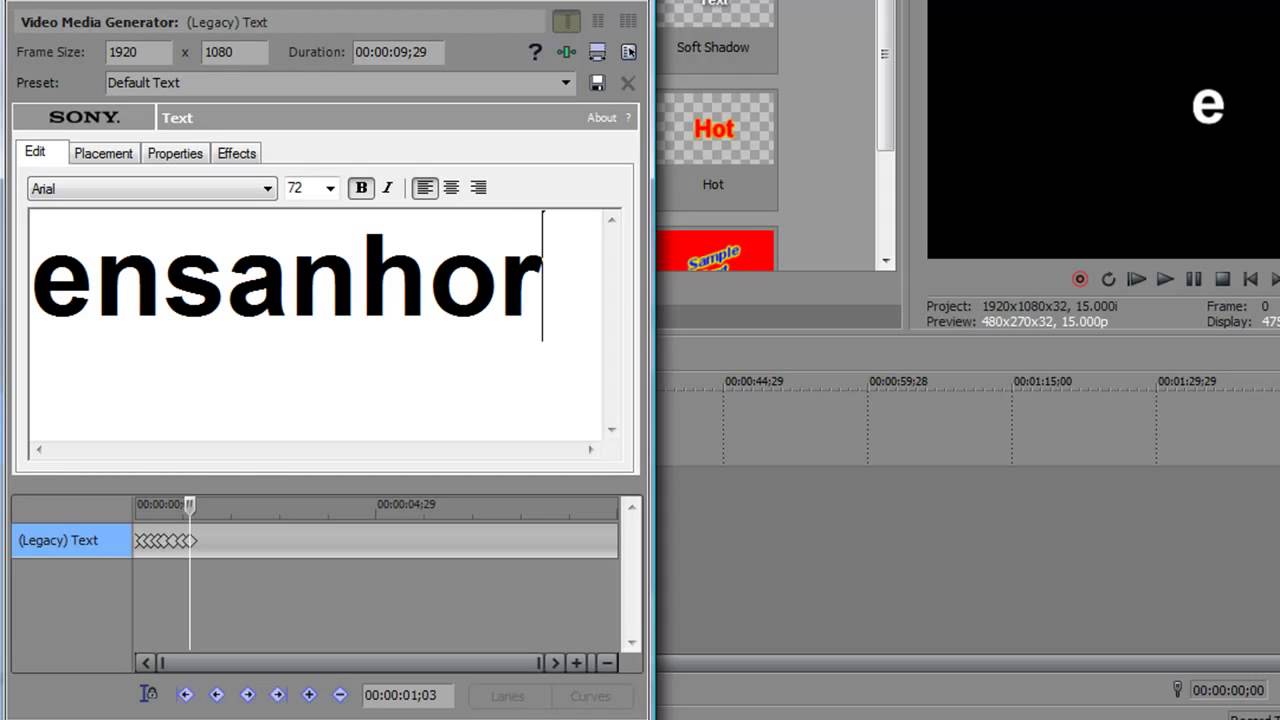This screenshot has width=1280, height=720.
Task: Jump to the first keyframe
Action: 185,695
